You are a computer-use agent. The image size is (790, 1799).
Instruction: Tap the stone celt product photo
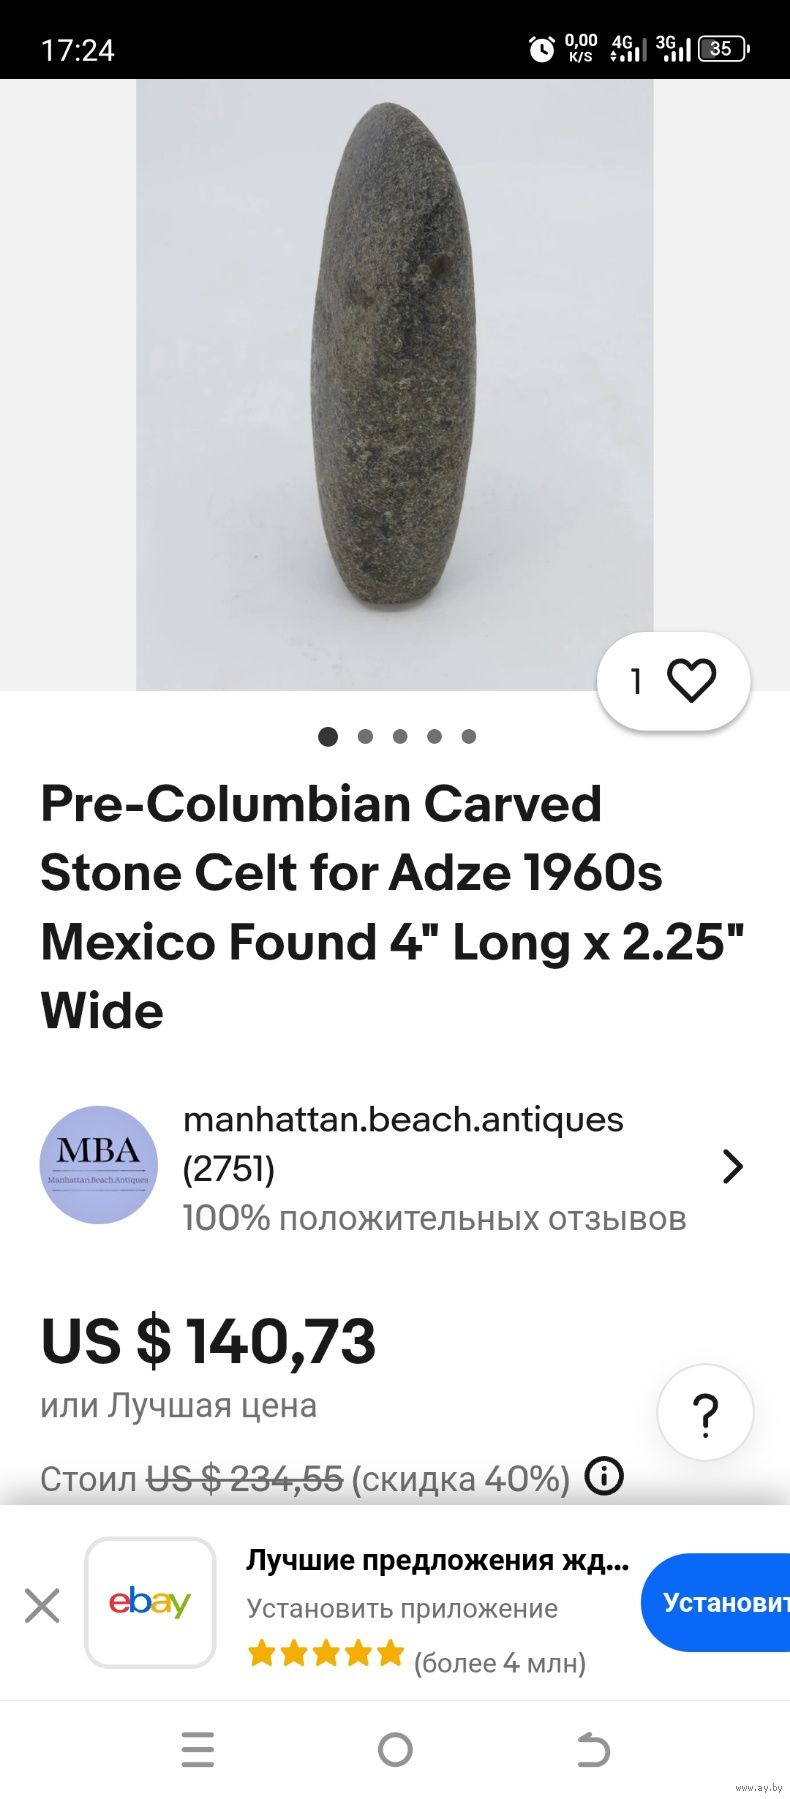(395, 385)
